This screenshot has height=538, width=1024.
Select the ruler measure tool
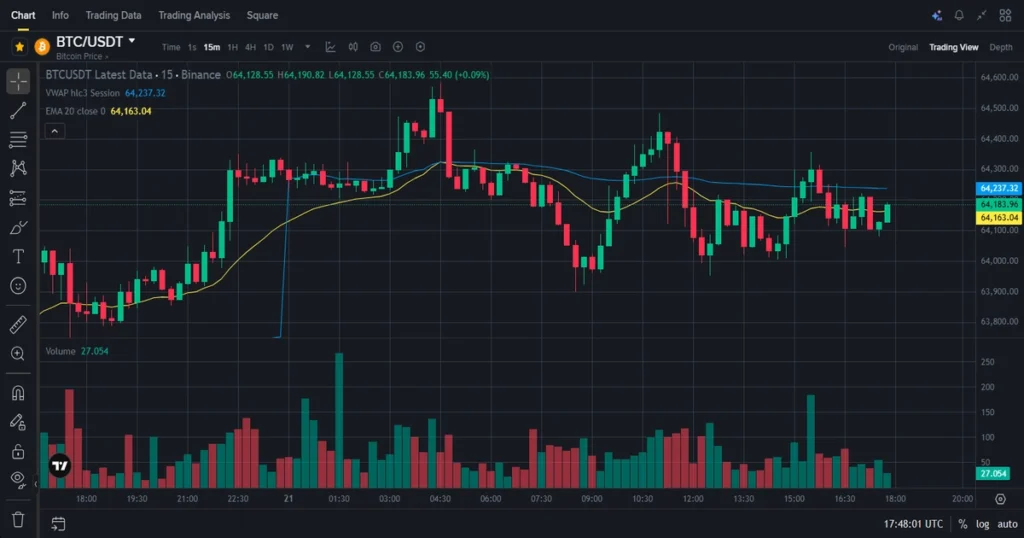[x=18, y=324]
